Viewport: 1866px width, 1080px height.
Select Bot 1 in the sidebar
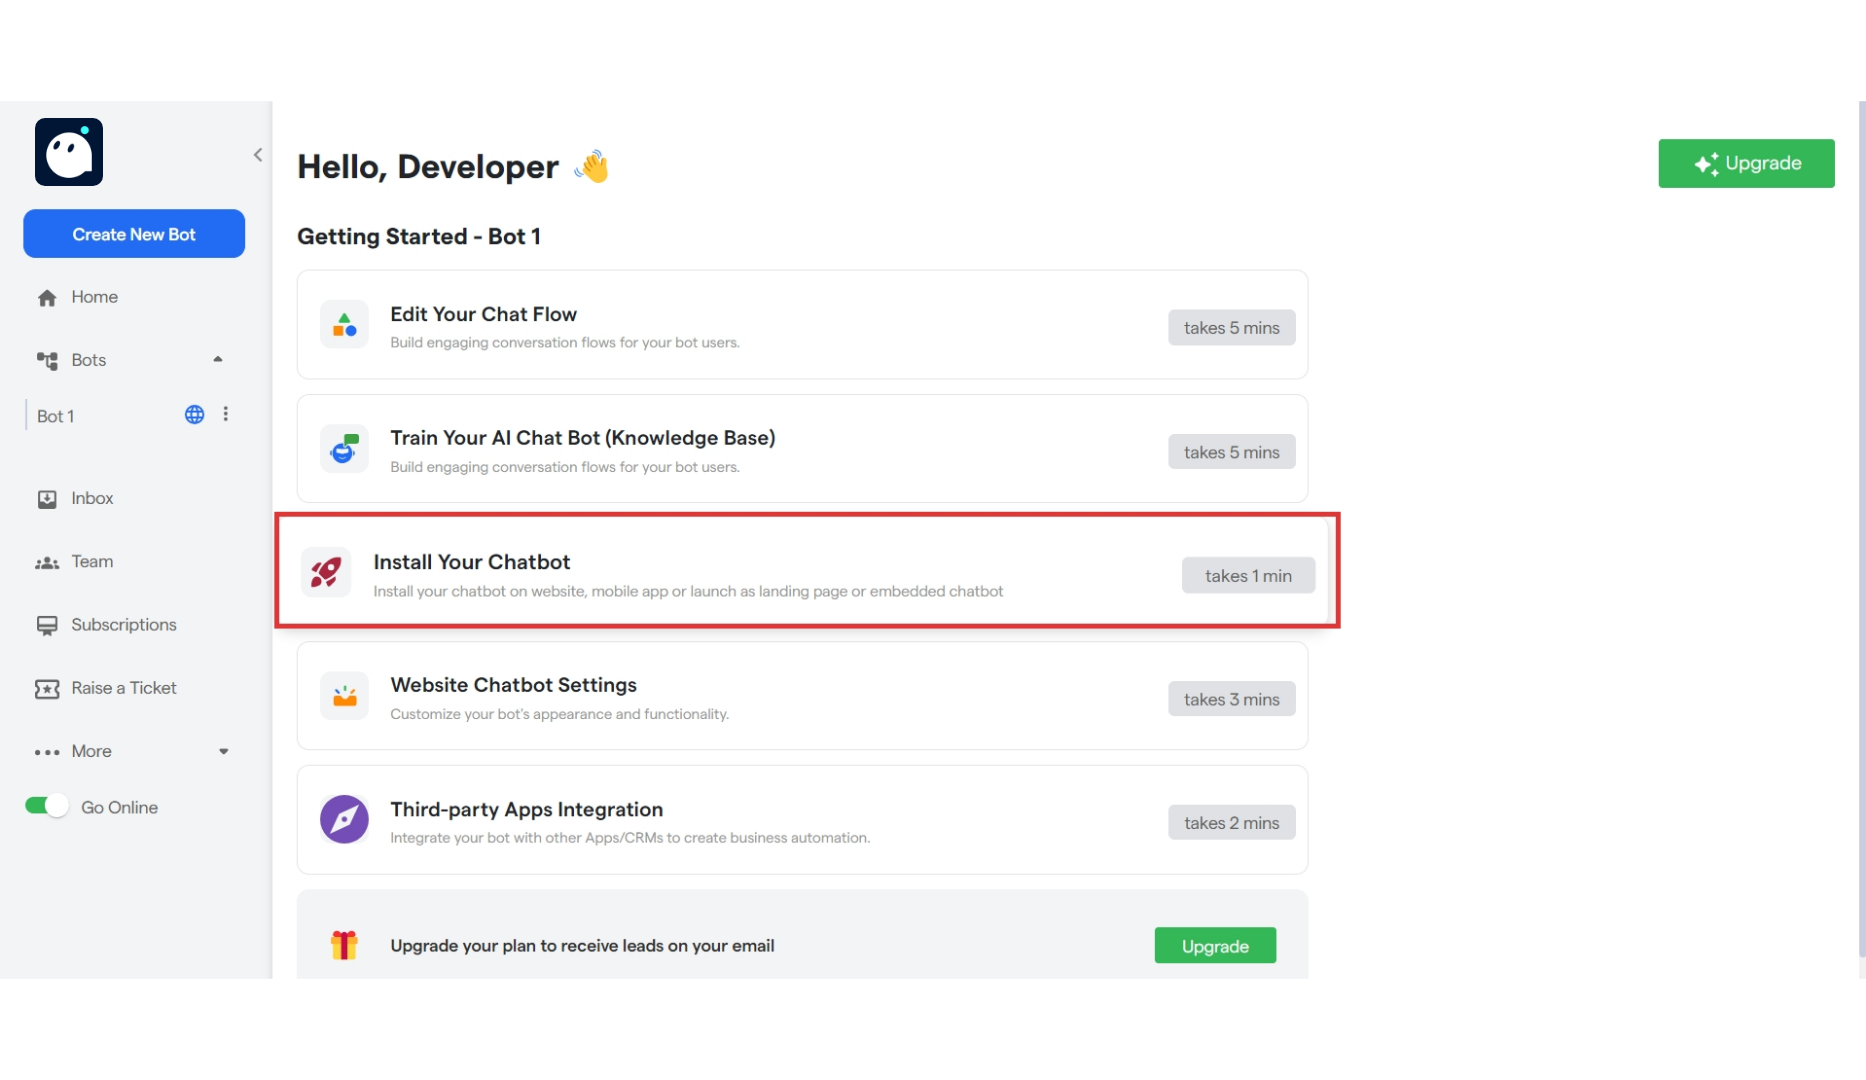pyautogui.click(x=55, y=415)
